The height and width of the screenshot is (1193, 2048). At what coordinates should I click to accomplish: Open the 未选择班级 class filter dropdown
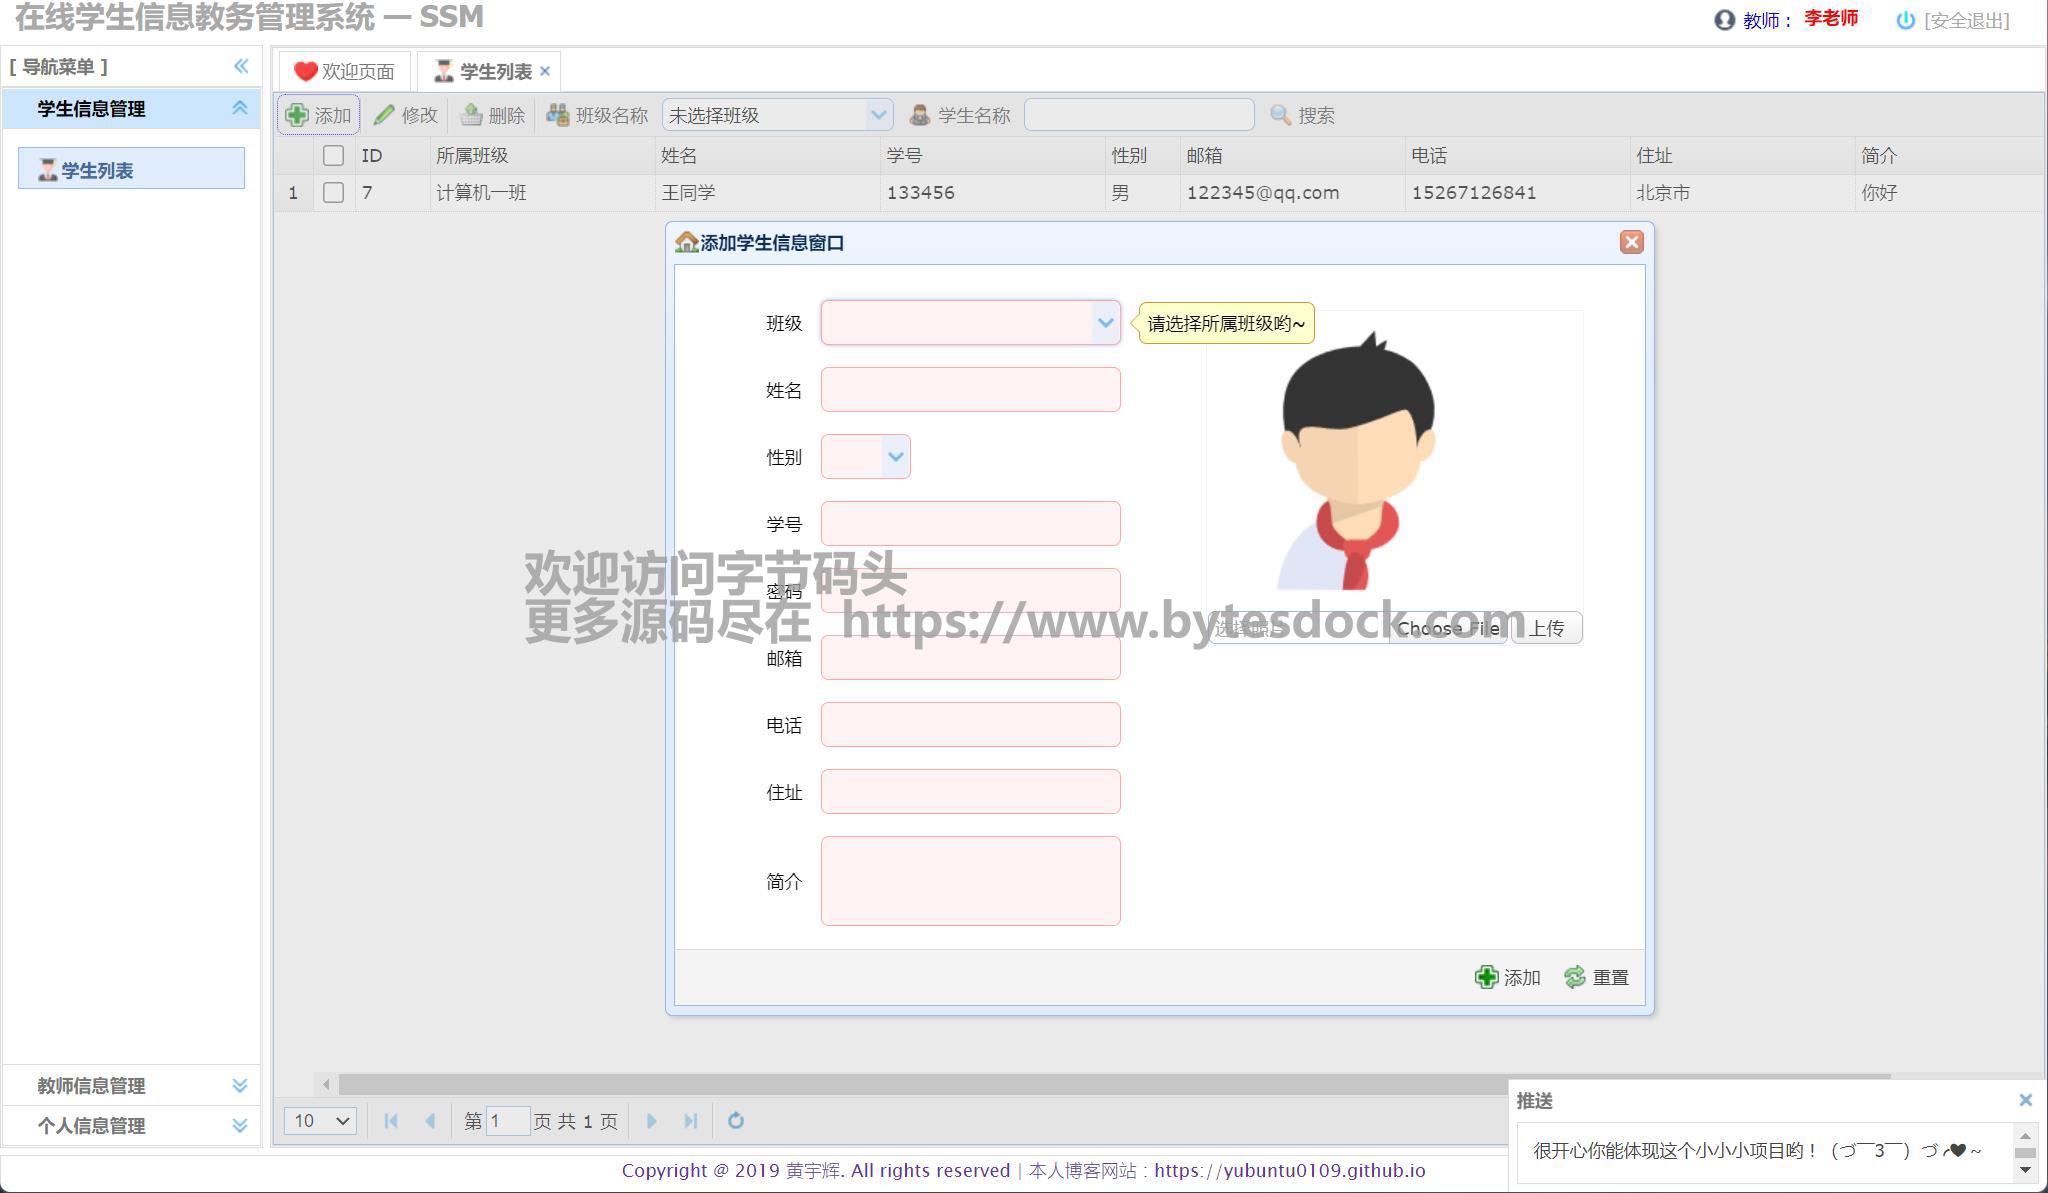coord(878,115)
